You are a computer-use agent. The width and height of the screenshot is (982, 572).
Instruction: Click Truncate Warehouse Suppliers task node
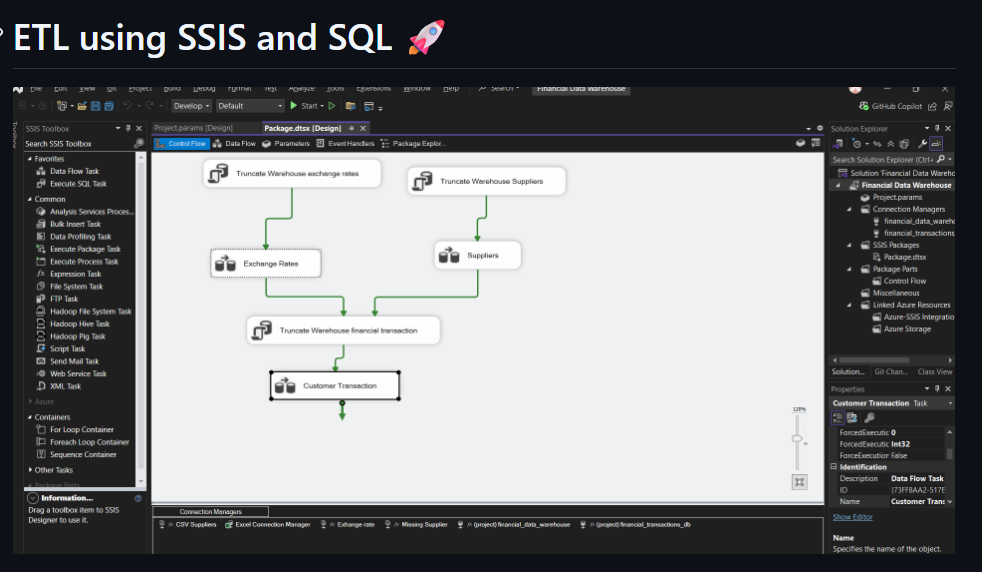[x=487, y=181]
